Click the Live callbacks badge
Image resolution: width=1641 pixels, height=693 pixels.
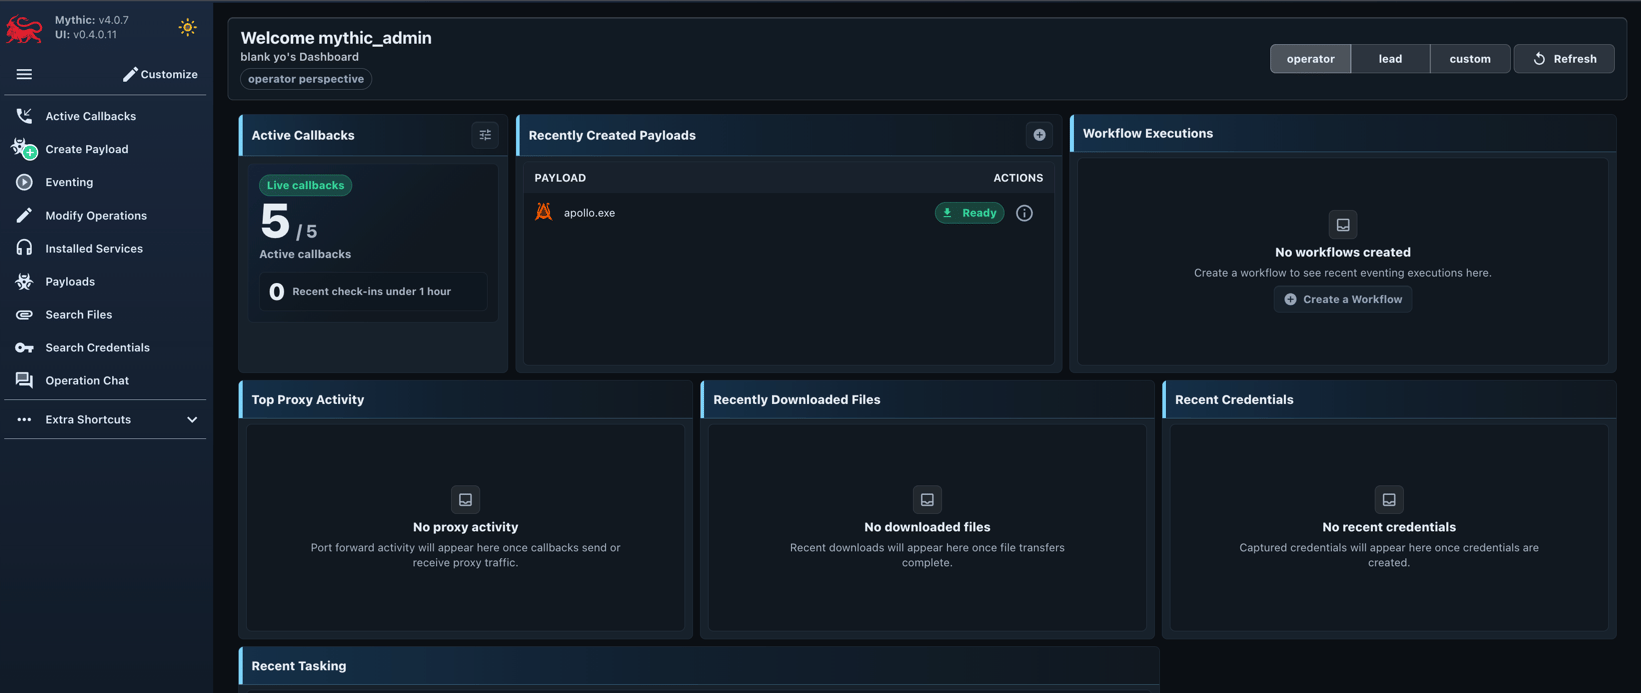pyautogui.click(x=305, y=185)
